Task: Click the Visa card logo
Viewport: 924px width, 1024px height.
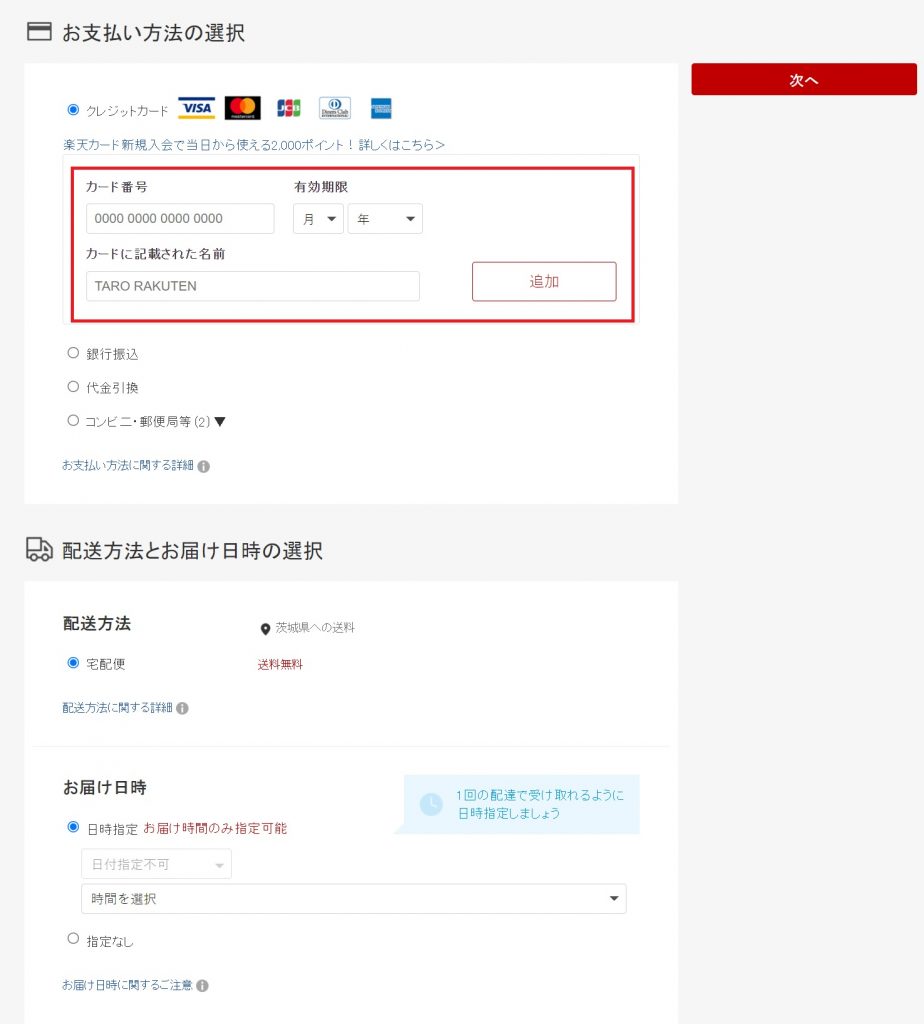Action: [x=196, y=108]
